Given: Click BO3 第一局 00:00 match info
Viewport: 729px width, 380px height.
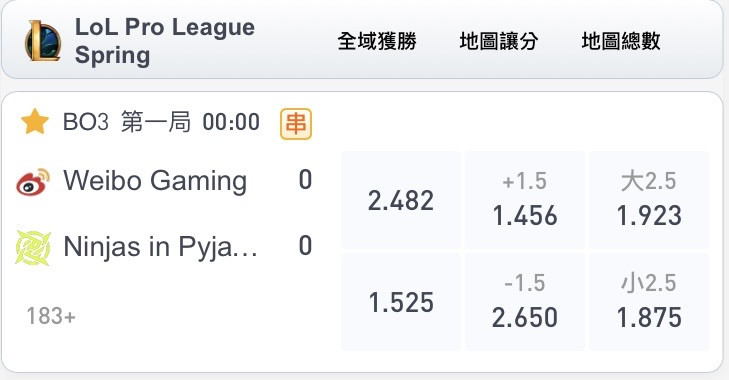Looking at the screenshot, I should point(161,122).
